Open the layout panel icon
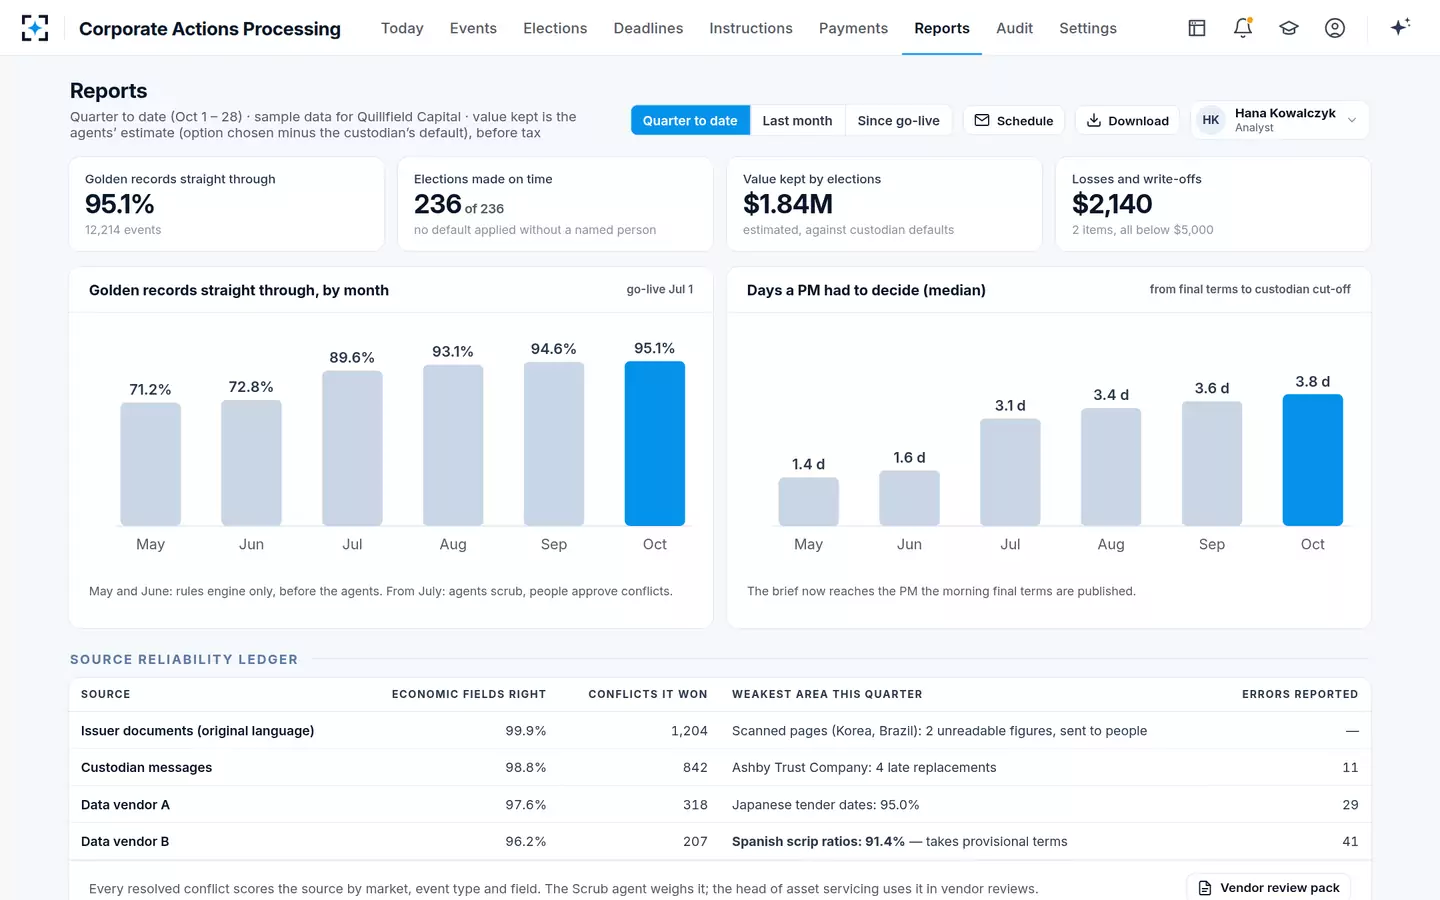 click(1197, 28)
